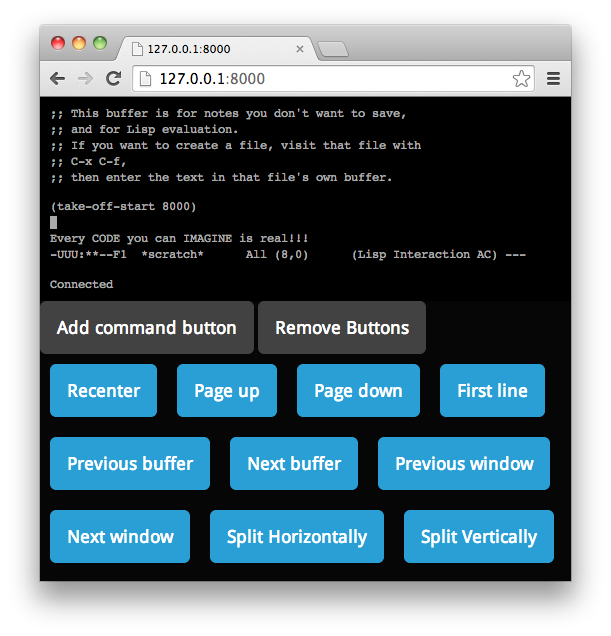Image resolution: width=611 pixels, height=636 pixels.
Task: Open a new browser tab
Action: (333, 49)
